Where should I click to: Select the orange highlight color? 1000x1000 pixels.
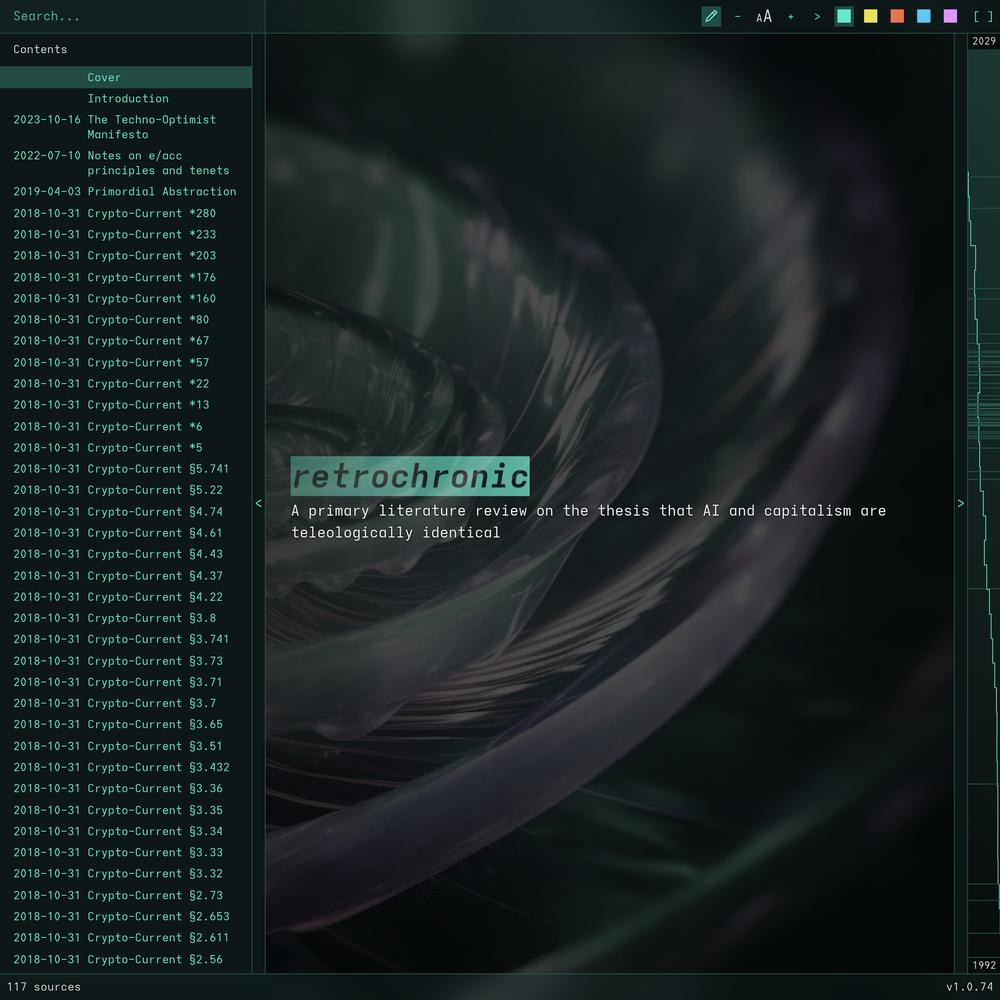(x=897, y=17)
